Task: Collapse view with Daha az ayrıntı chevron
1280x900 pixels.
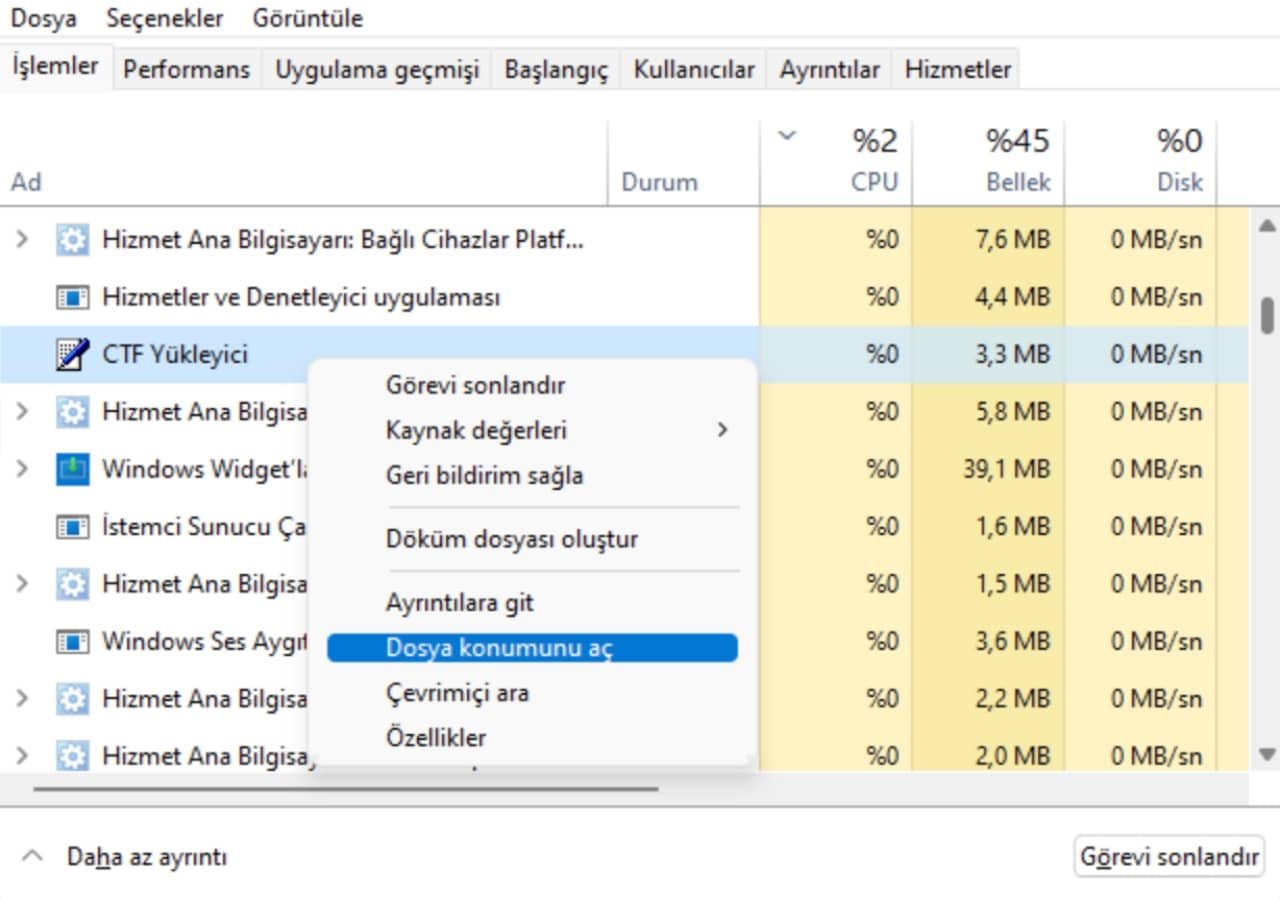Action: [x=33, y=857]
